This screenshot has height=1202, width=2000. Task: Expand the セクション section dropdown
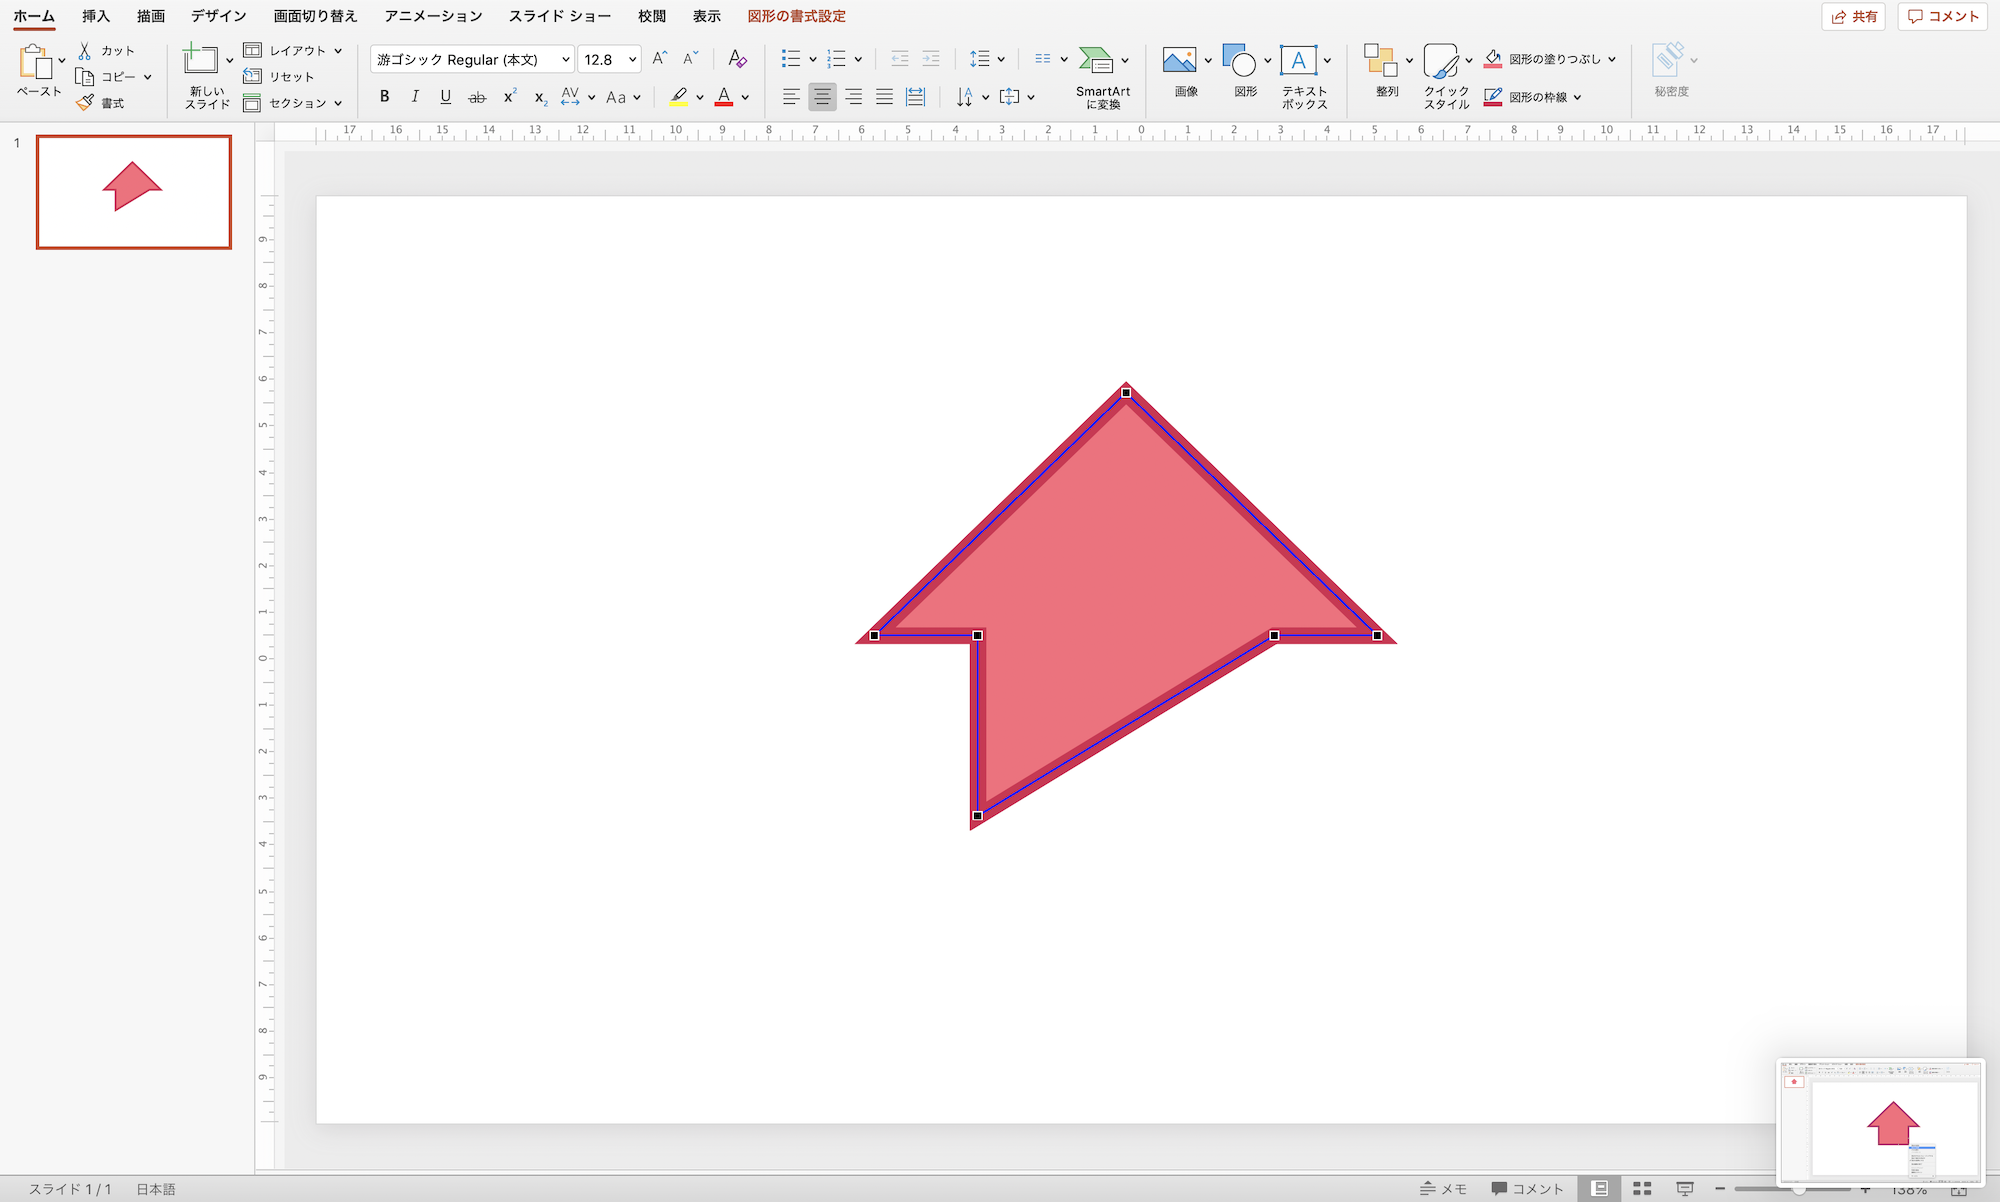click(x=338, y=103)
